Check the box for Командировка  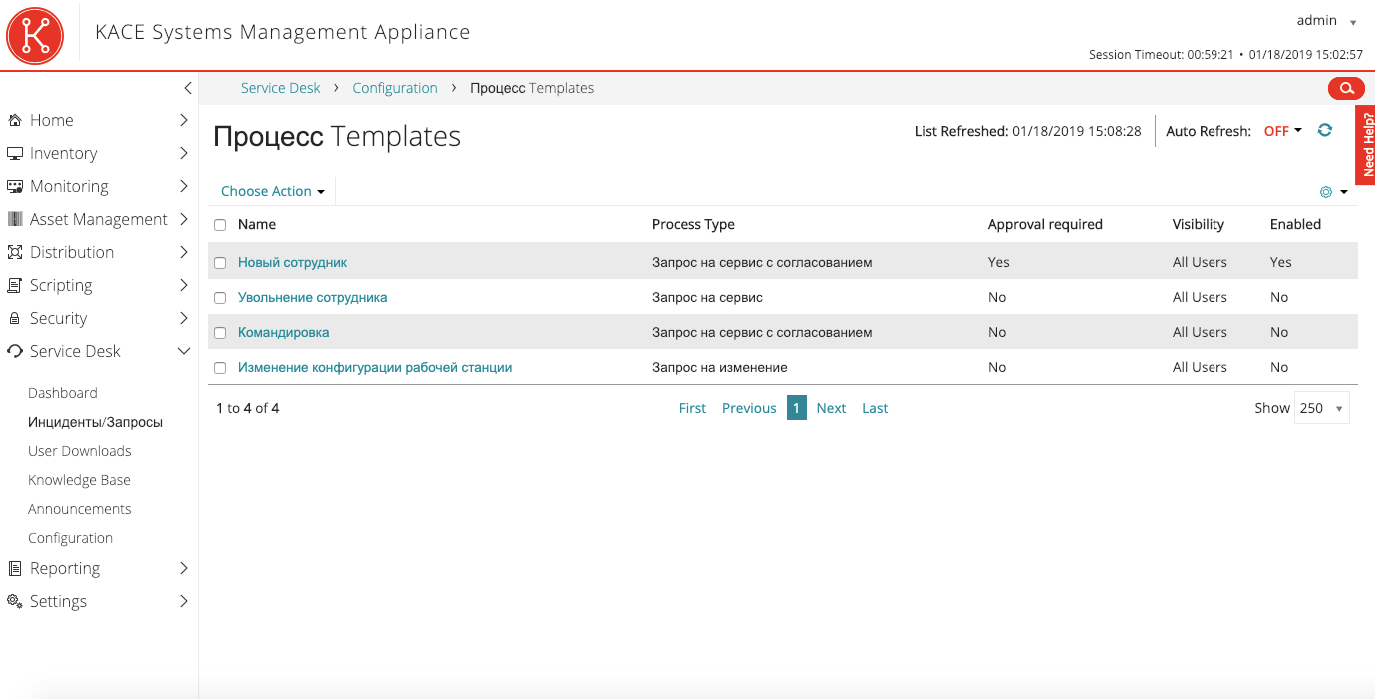tap(220, 333)
